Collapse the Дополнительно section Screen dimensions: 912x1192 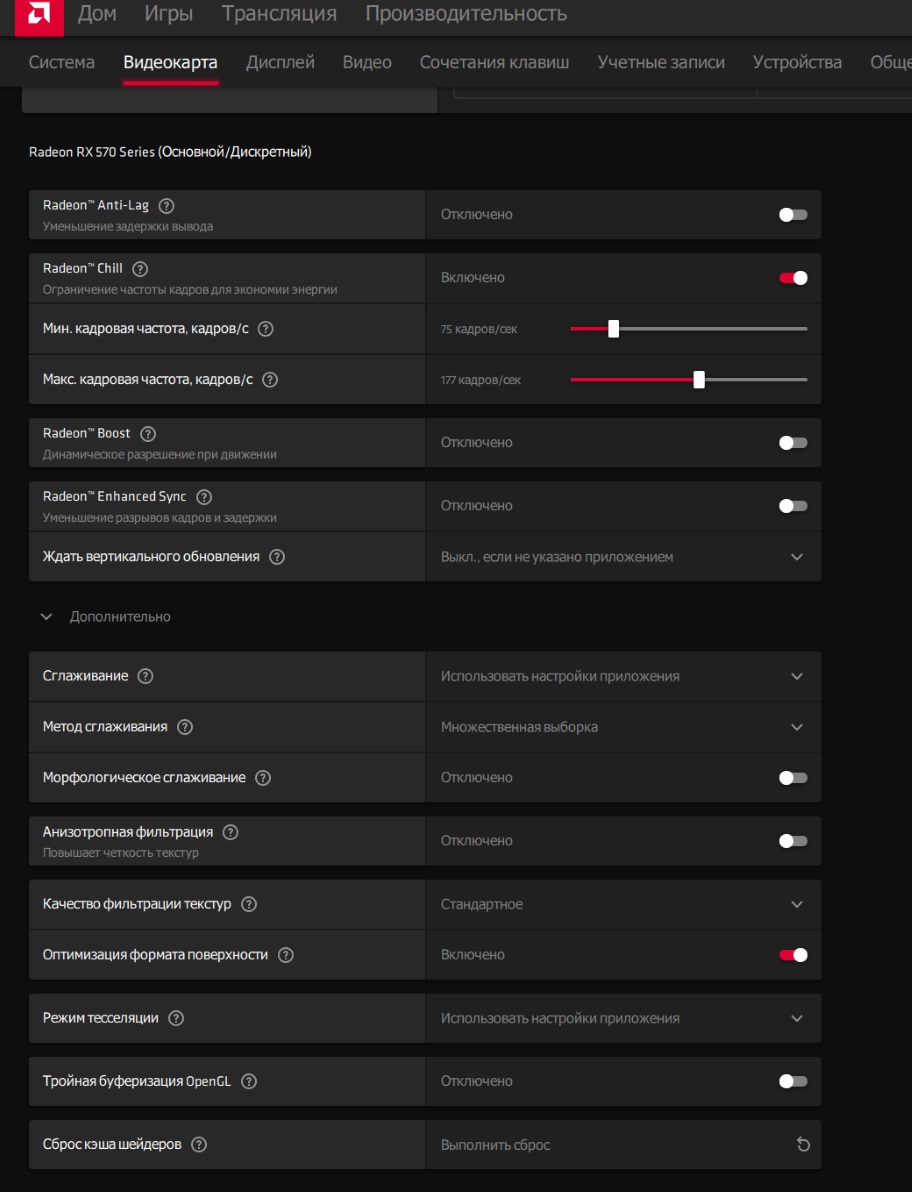46,617
